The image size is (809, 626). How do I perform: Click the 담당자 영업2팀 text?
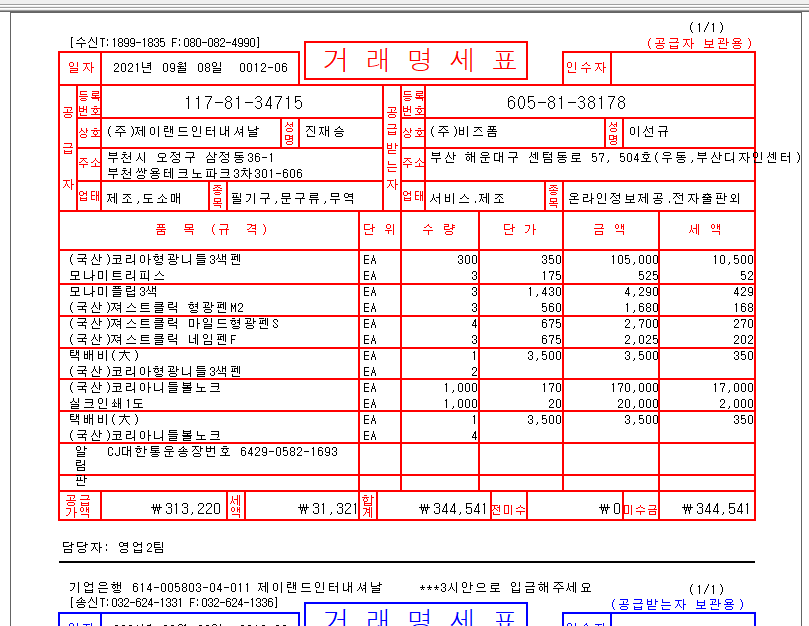(101, 547)
